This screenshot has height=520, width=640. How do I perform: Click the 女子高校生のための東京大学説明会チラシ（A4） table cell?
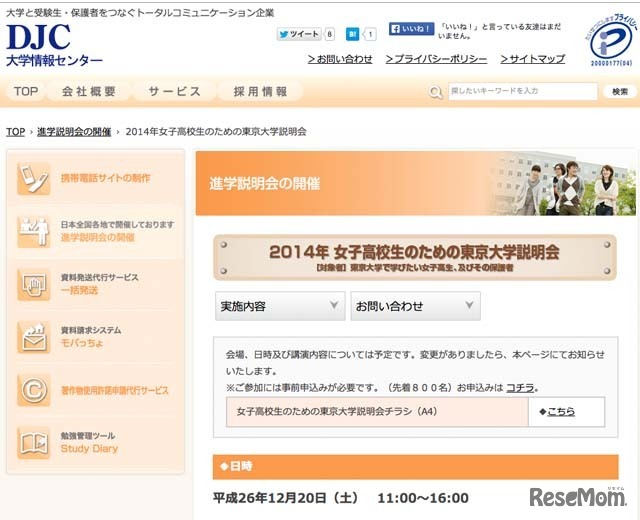click(x=377, y=411)
